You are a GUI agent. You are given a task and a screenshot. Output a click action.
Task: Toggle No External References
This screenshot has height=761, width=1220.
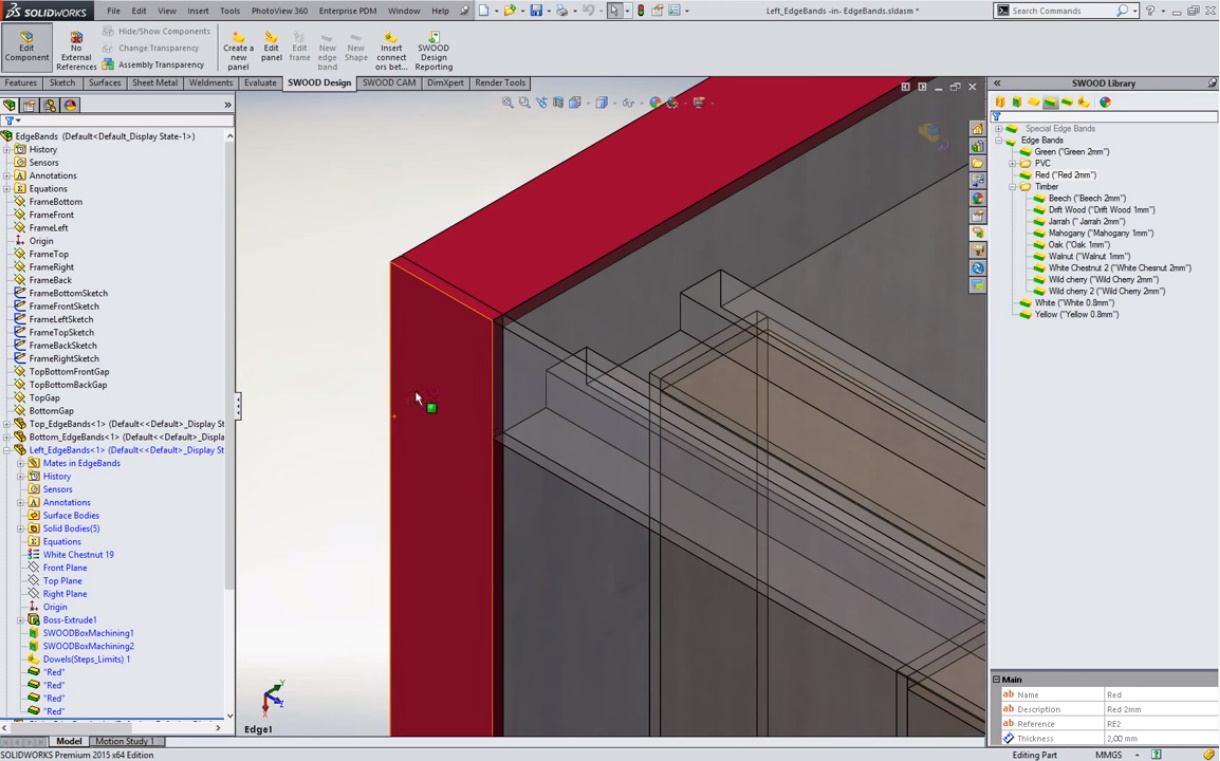76,49
